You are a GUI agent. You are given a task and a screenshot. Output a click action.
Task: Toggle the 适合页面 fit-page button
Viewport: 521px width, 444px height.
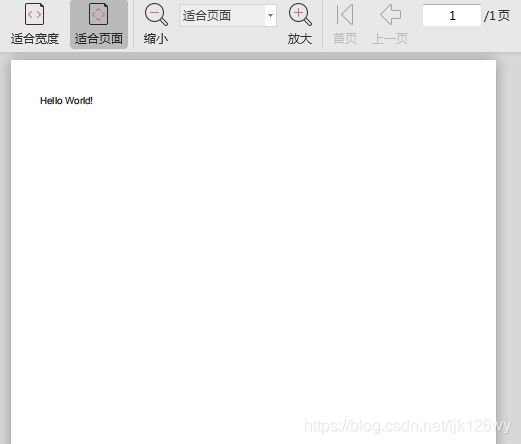pos(99,25)
